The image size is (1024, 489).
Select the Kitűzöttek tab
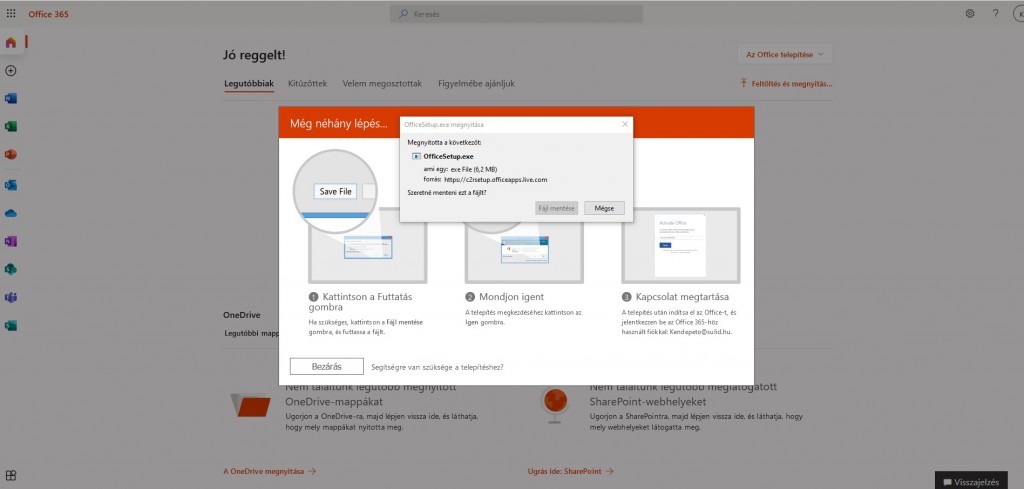308,84
